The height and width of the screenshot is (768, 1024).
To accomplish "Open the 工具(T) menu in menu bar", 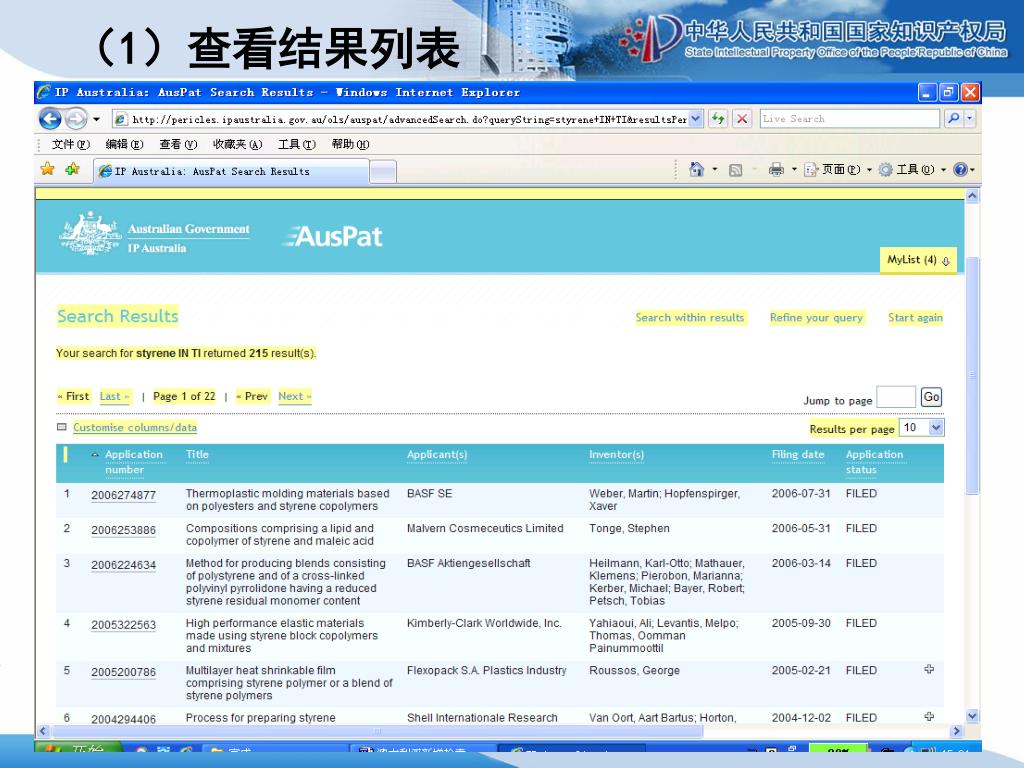I will 296,144.
